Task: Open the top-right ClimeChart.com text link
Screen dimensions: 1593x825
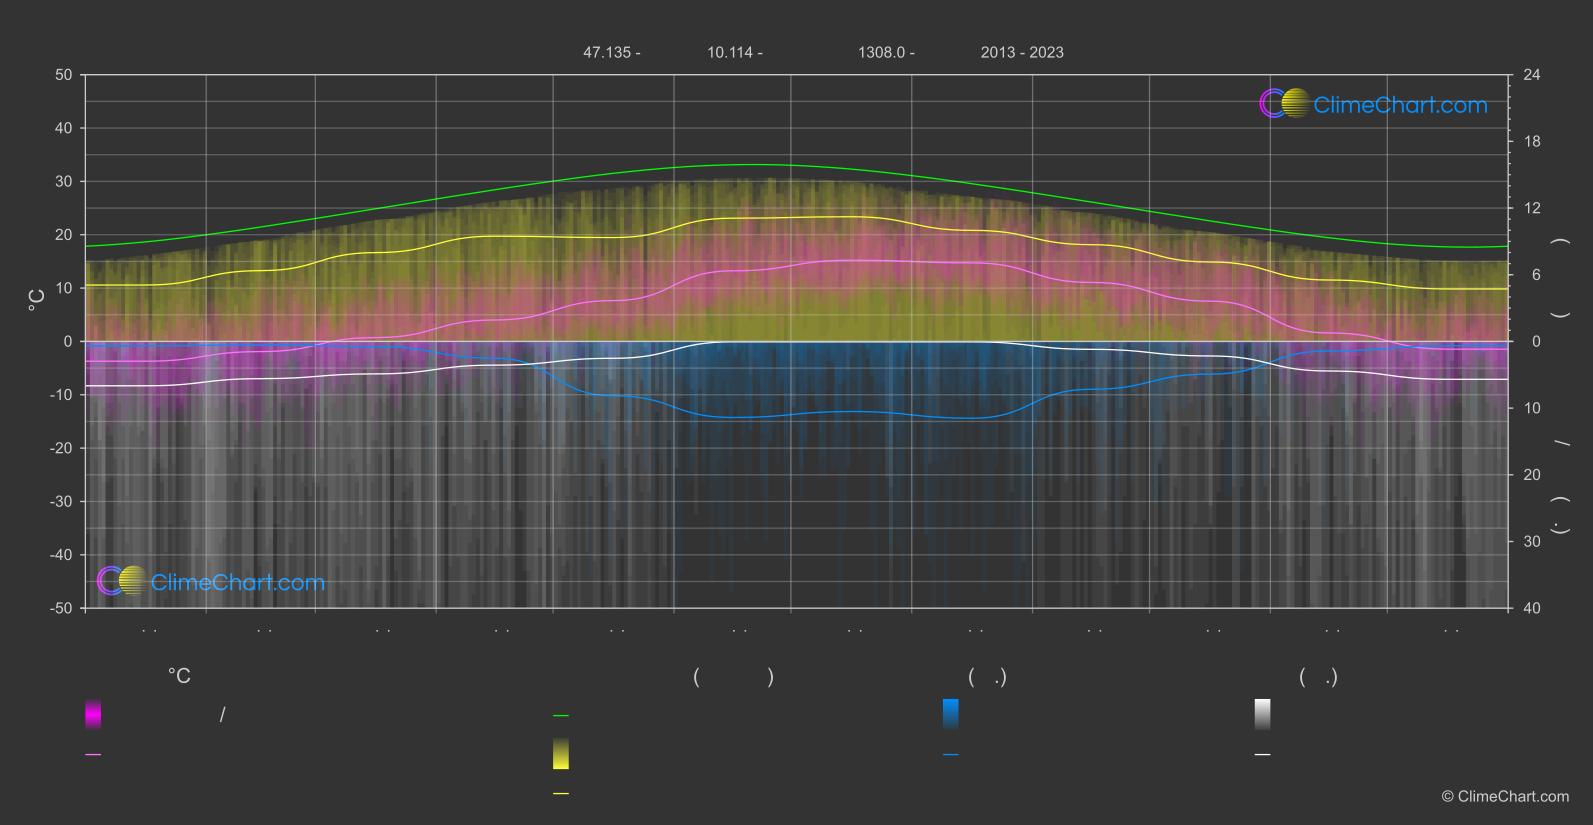Action: (x=1400, y=105)
